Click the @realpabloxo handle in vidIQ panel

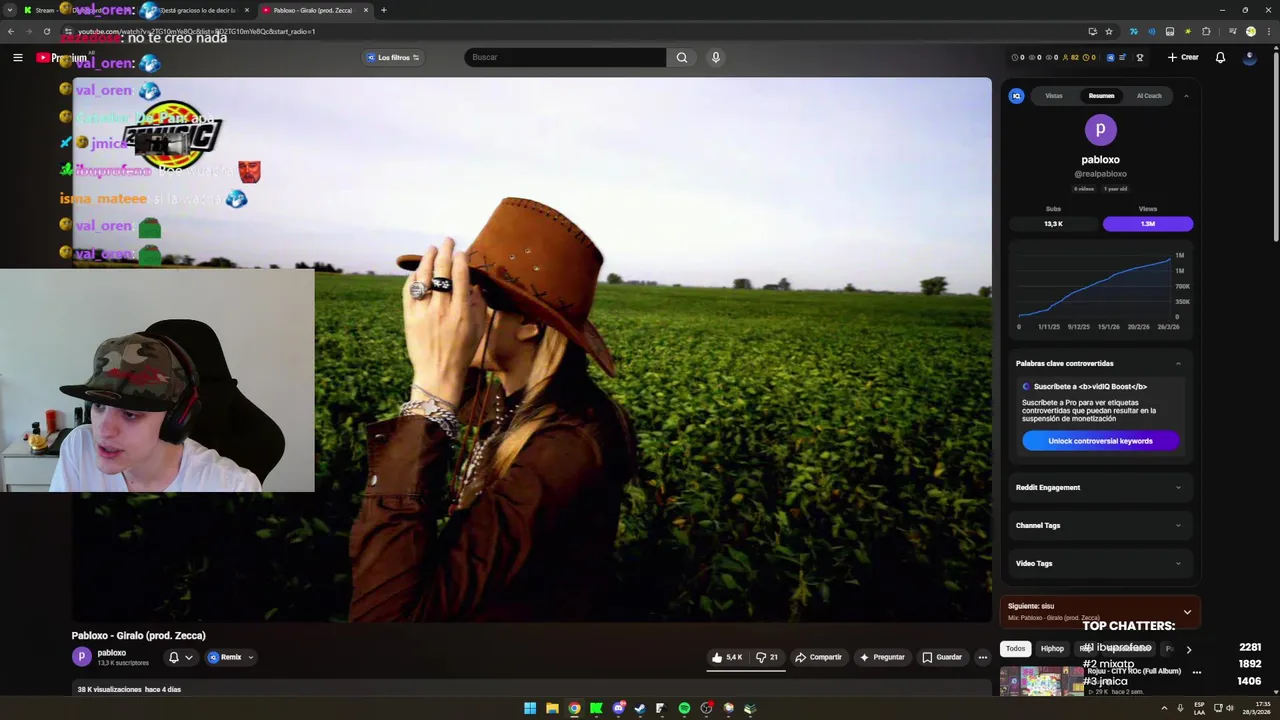[1100, 174]
